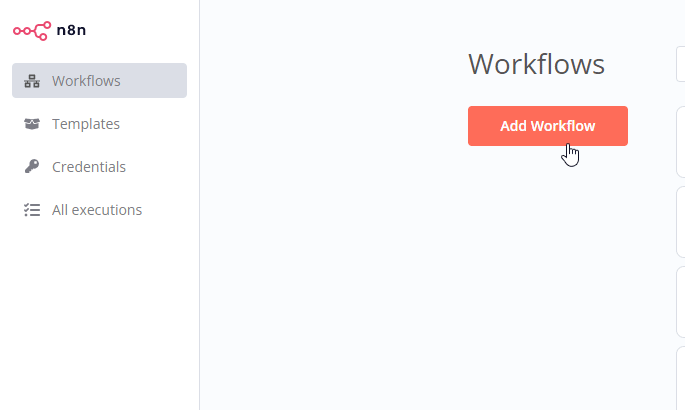Open the first workflow card beside Add Workflow
This screenshot has height=410, width=685.
(681, 141)
